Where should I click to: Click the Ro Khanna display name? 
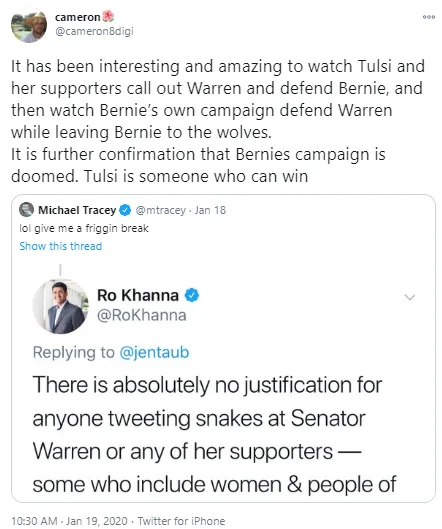coord(138,295)
